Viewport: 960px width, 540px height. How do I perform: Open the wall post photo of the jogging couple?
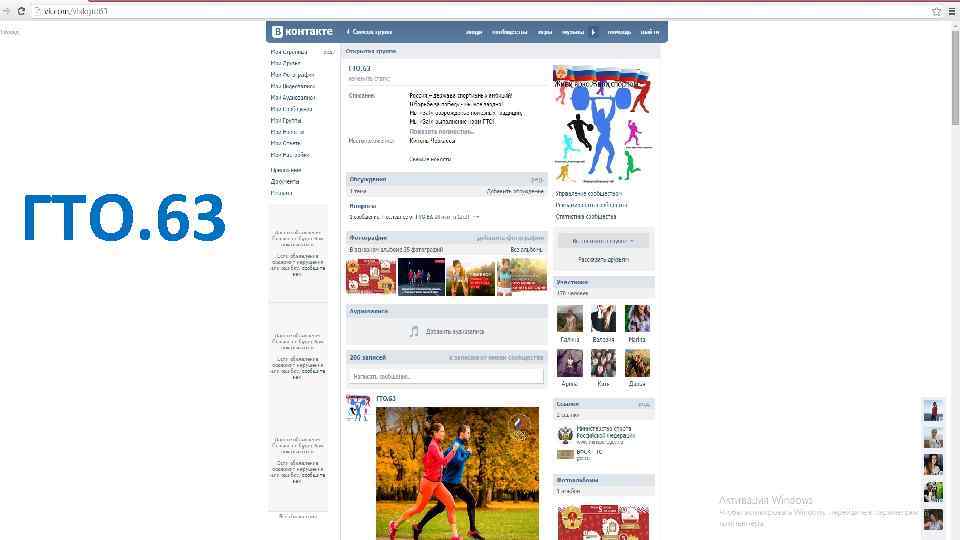pyautogui.click(x=457, y=473)
